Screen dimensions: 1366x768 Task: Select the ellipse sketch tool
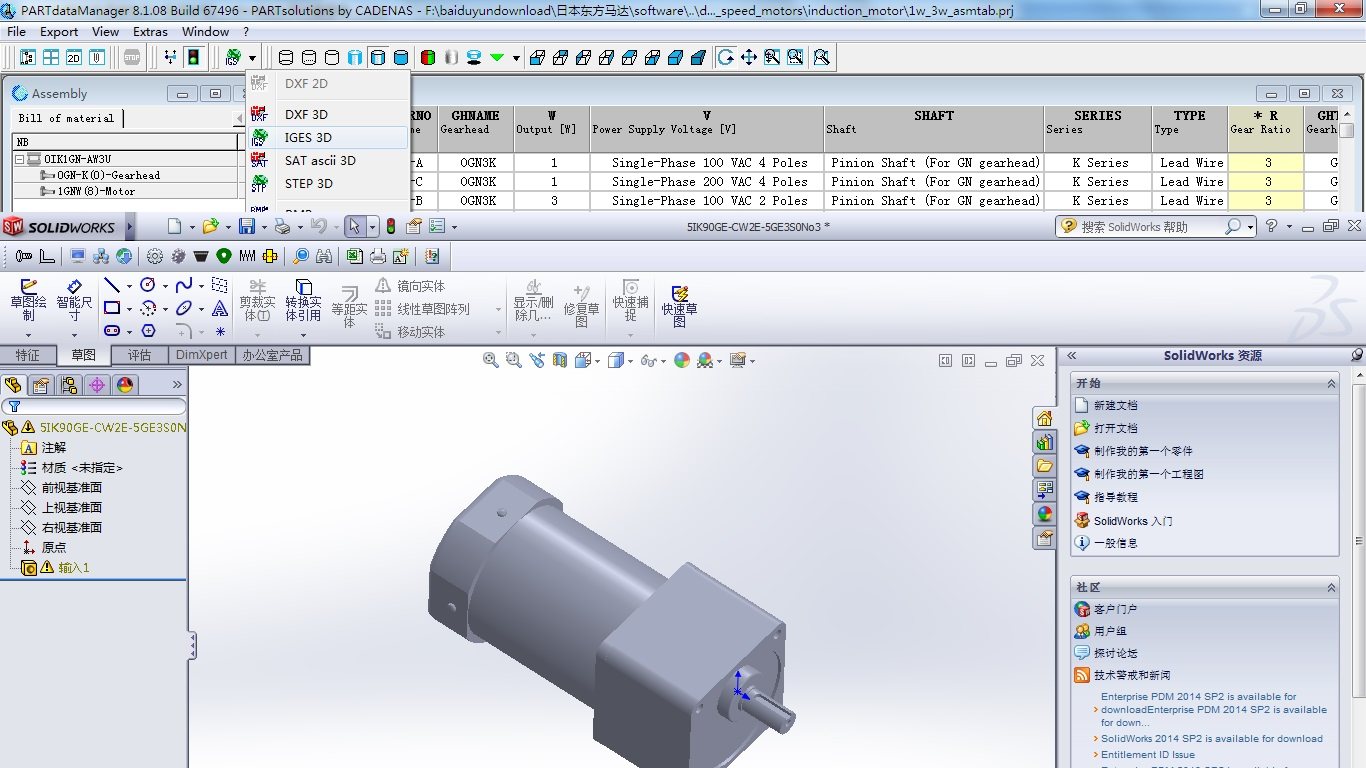(184, 308)
